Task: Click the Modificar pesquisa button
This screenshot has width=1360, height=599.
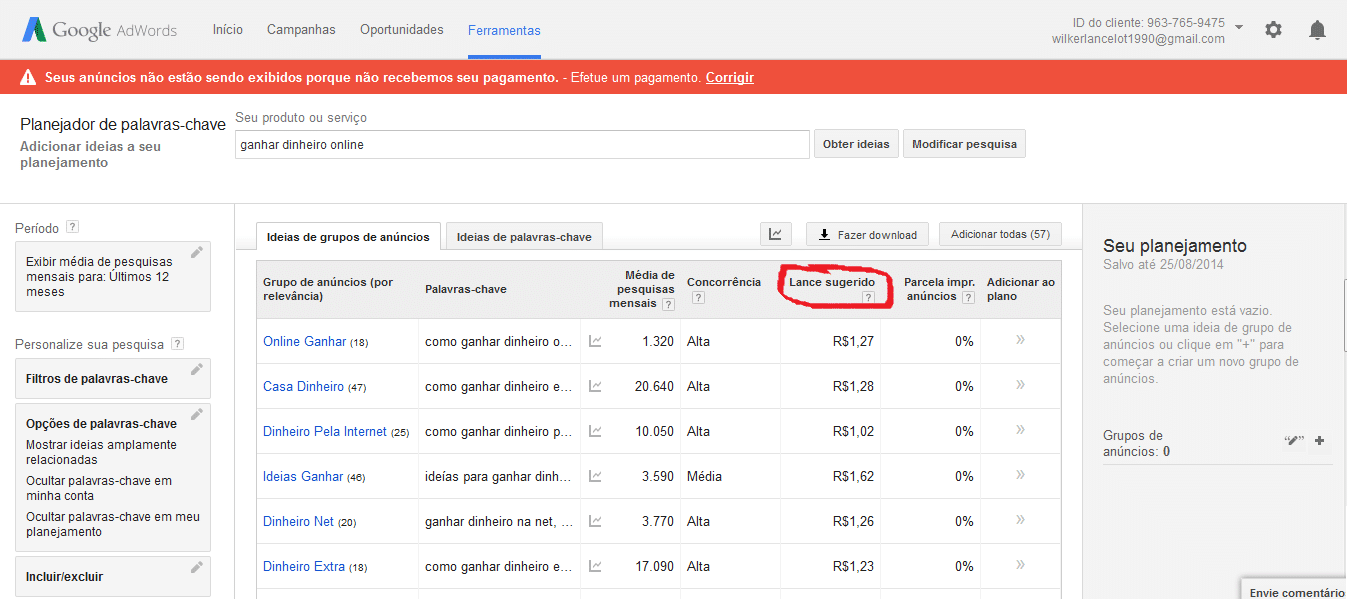Action: click(x=964, y=144)
